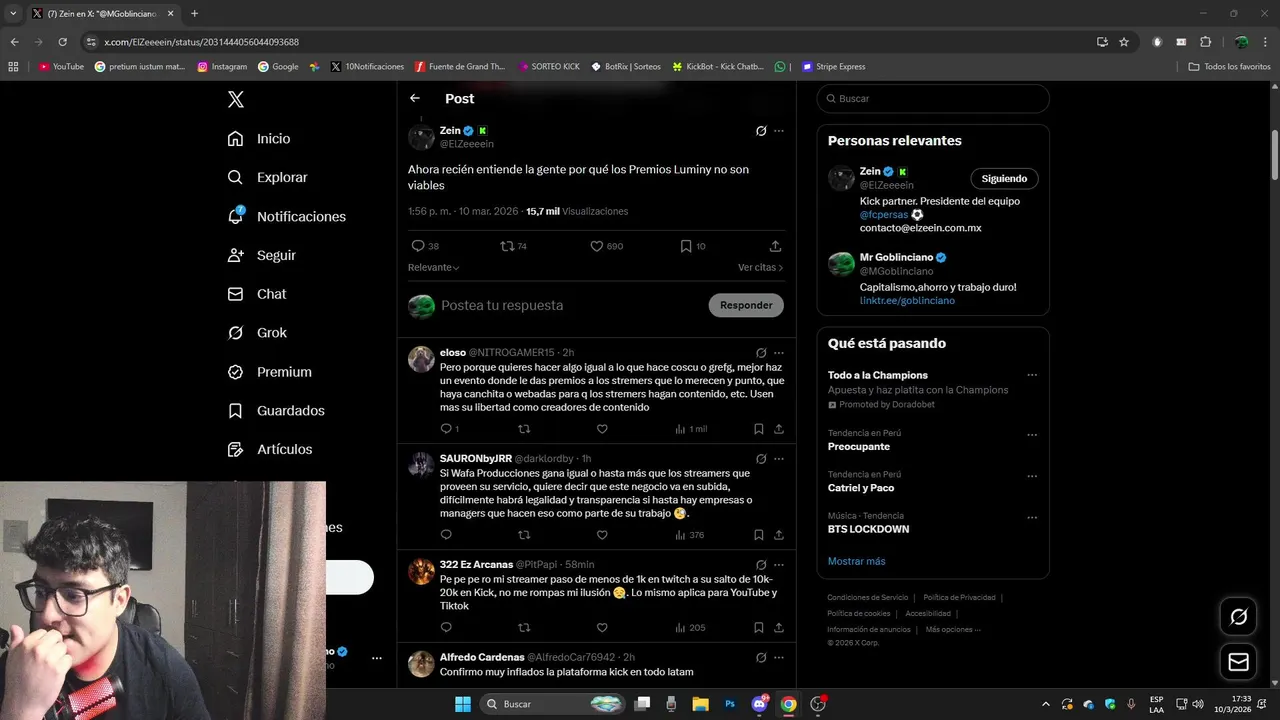Screen dimensions: 1280x720
Task: Ask Grok about 322 Ez Arcanas comment
Action: click(761, 565)
